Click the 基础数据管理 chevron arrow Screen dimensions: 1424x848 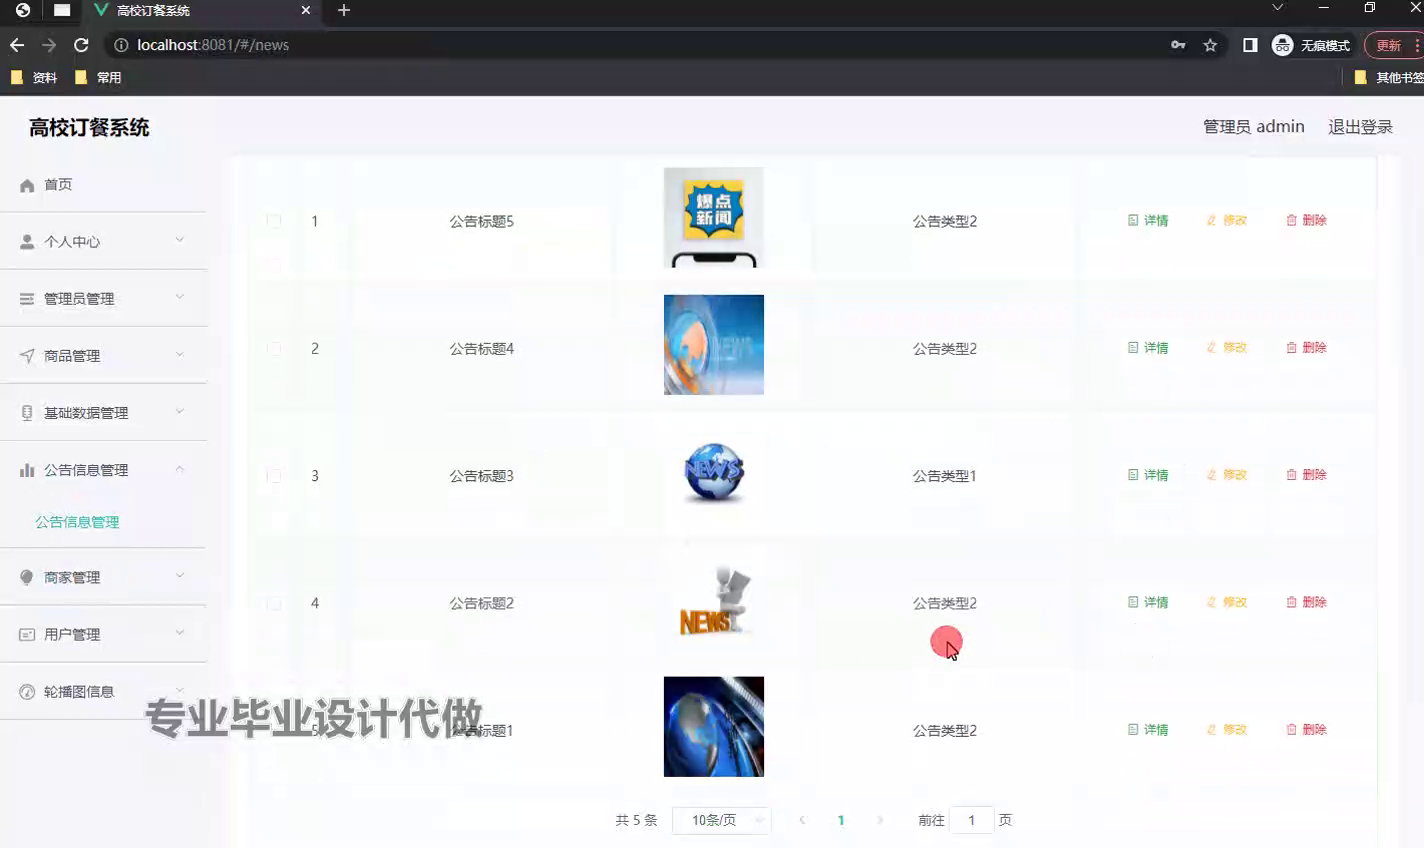[180, 411]
